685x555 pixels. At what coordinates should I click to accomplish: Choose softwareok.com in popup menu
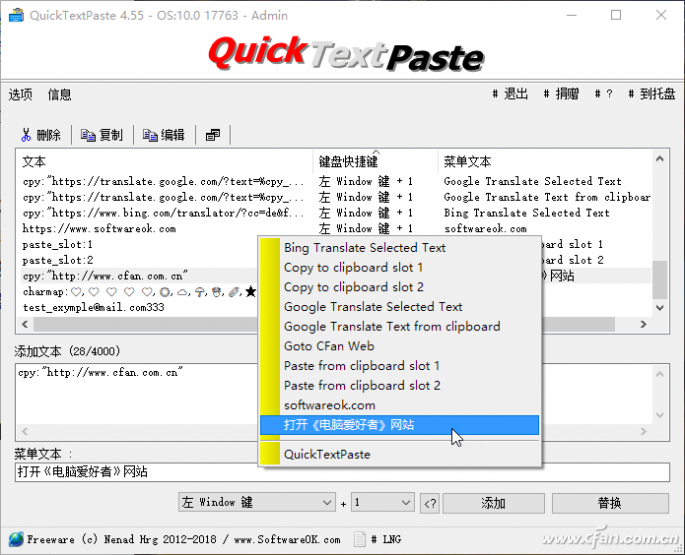click(x=400, y=405)
